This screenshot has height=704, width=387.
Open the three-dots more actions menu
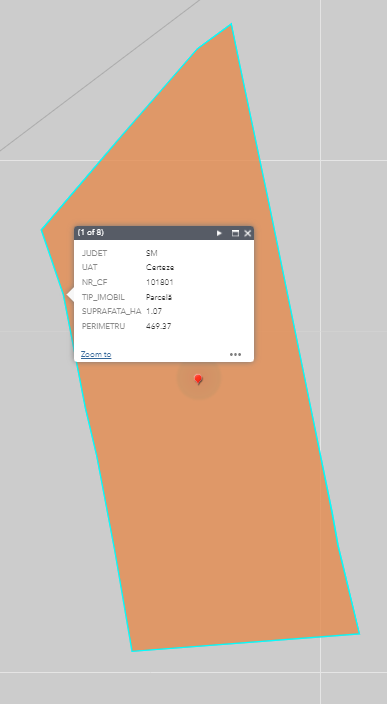pyautogui.click(x=235, y=354)
